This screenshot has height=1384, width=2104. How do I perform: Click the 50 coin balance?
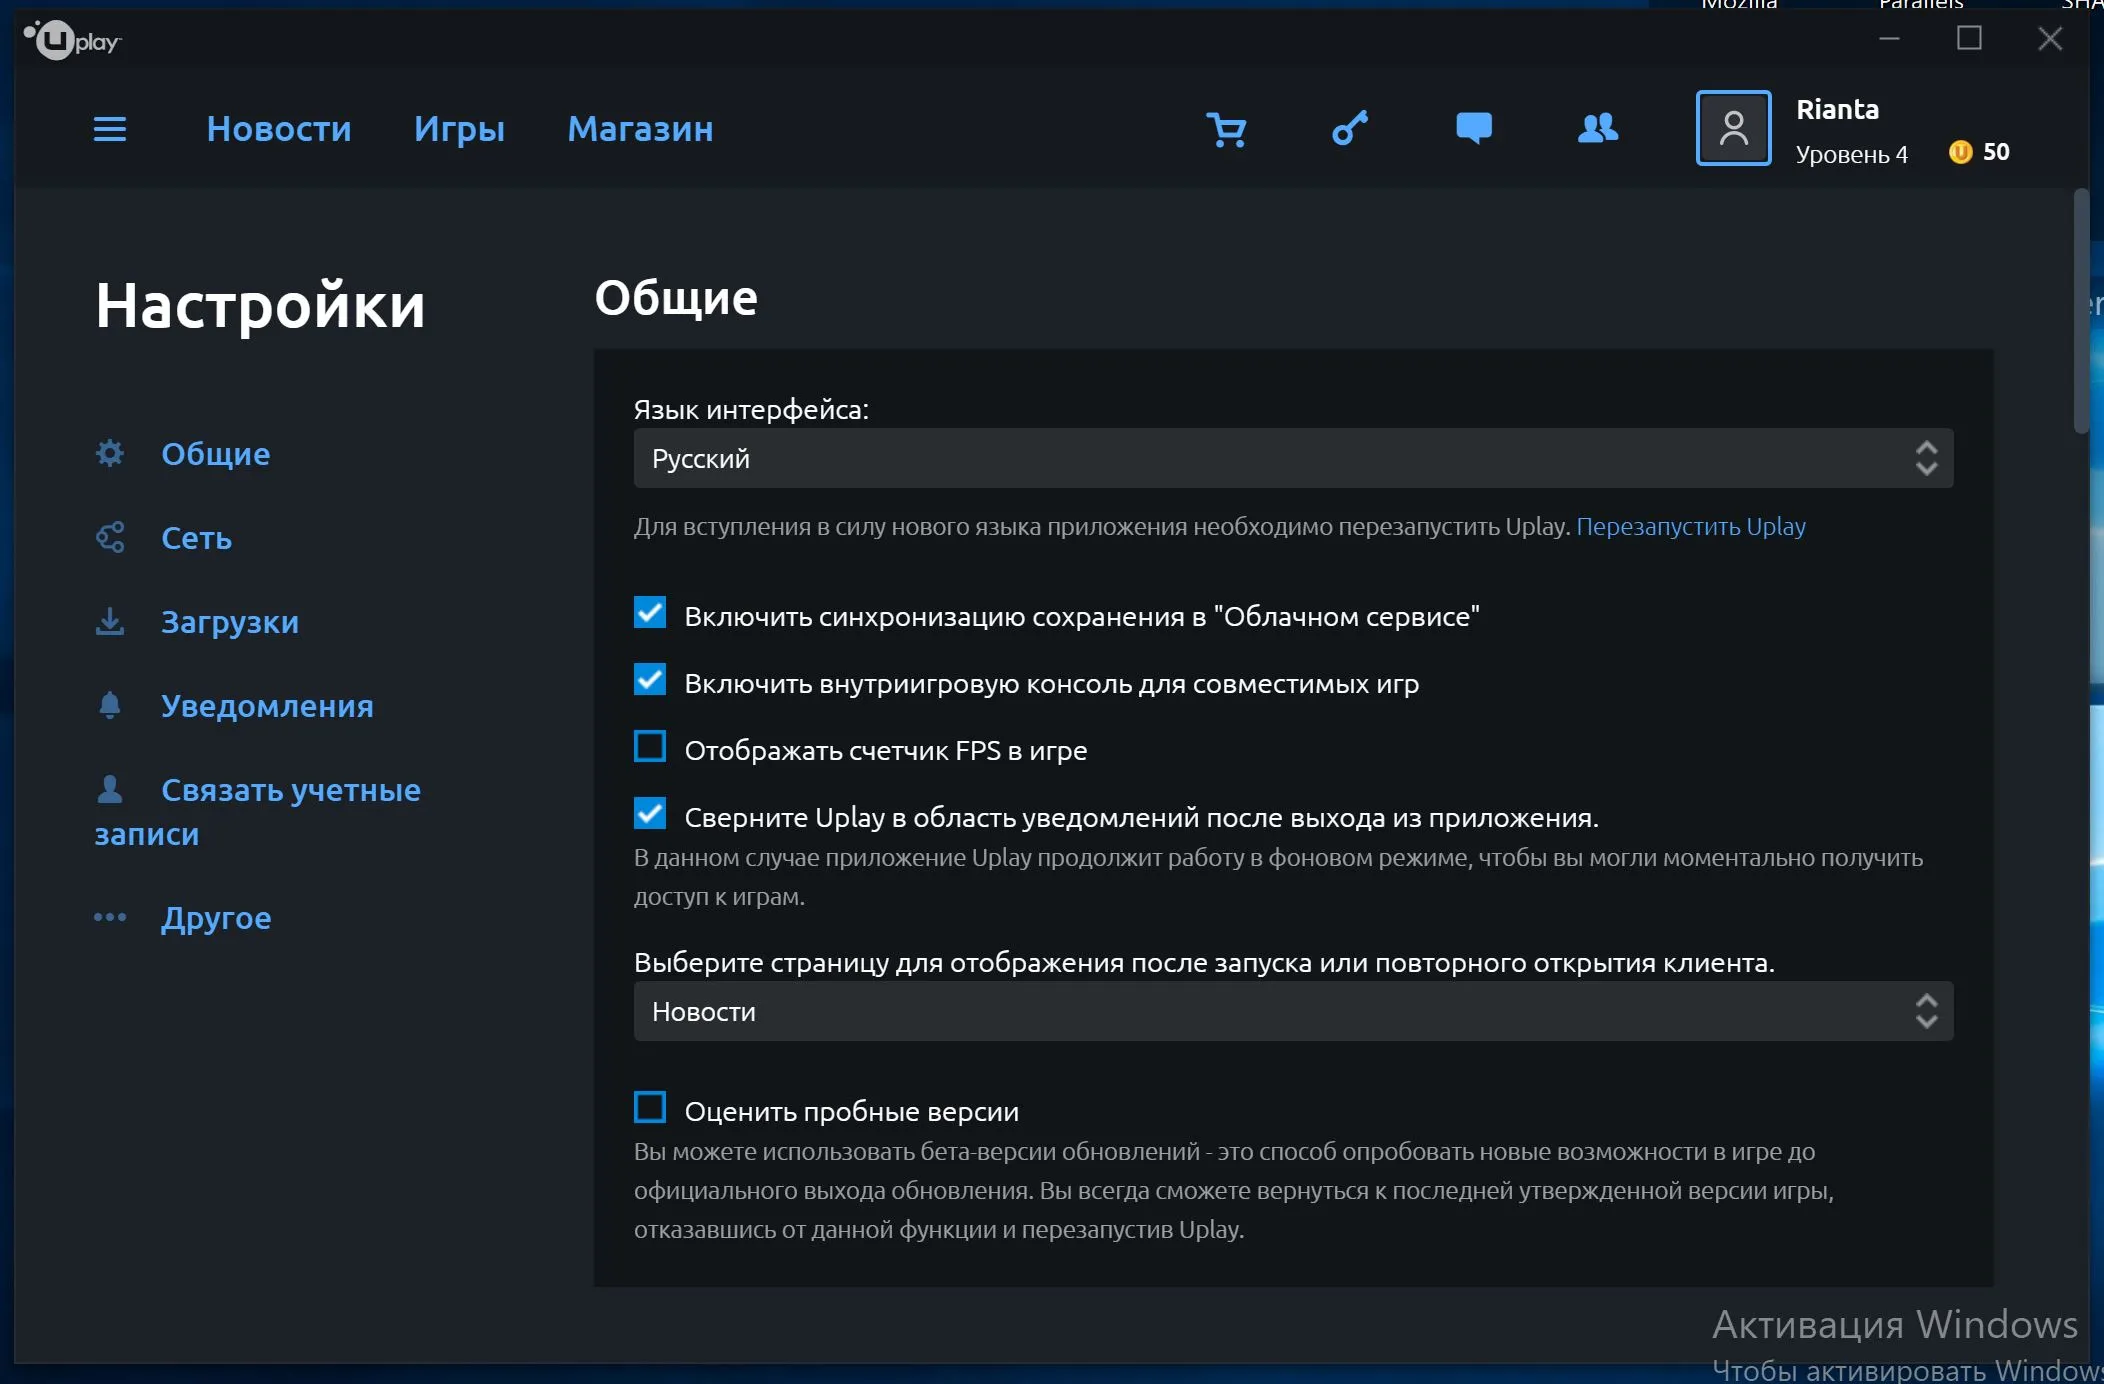1996,152
